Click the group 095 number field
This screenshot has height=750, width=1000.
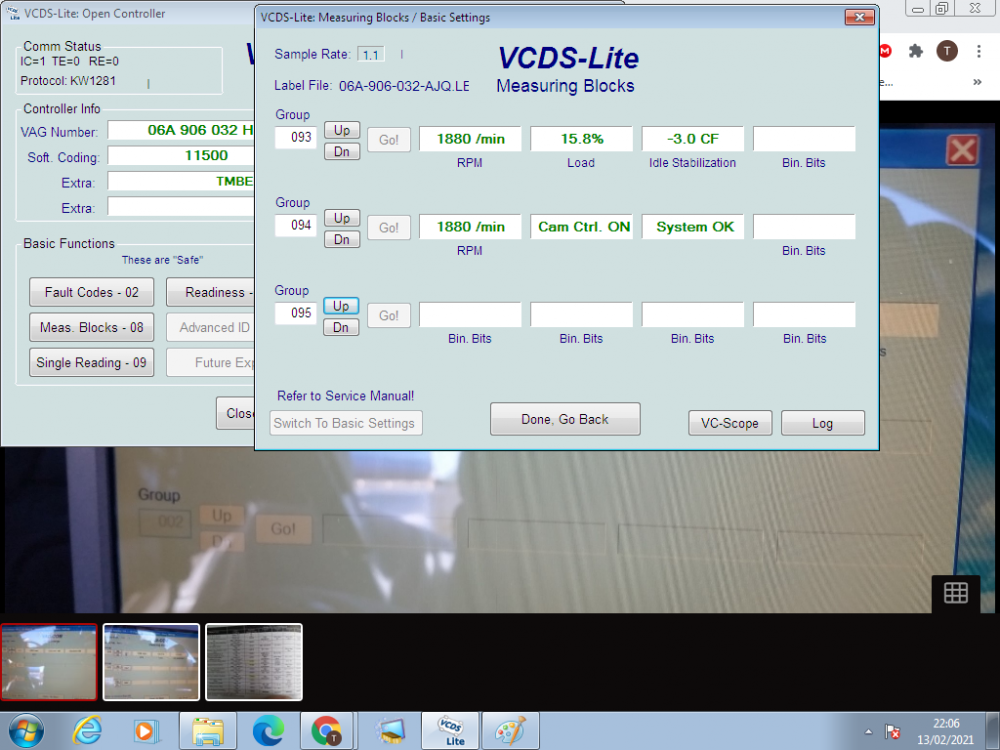(296, 314)
